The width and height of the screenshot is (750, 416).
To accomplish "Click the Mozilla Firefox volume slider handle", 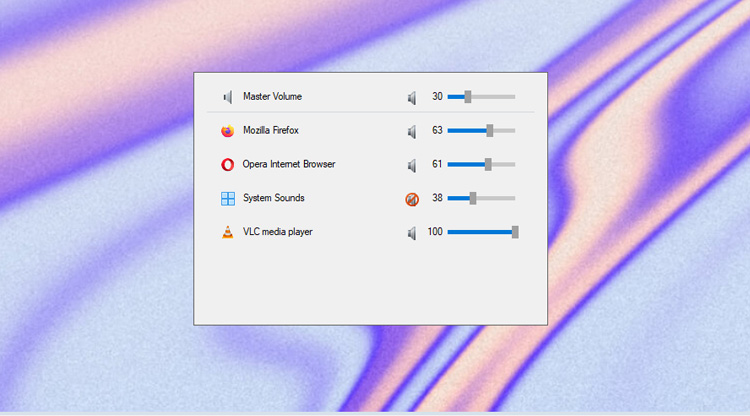I will pos(490,131).
